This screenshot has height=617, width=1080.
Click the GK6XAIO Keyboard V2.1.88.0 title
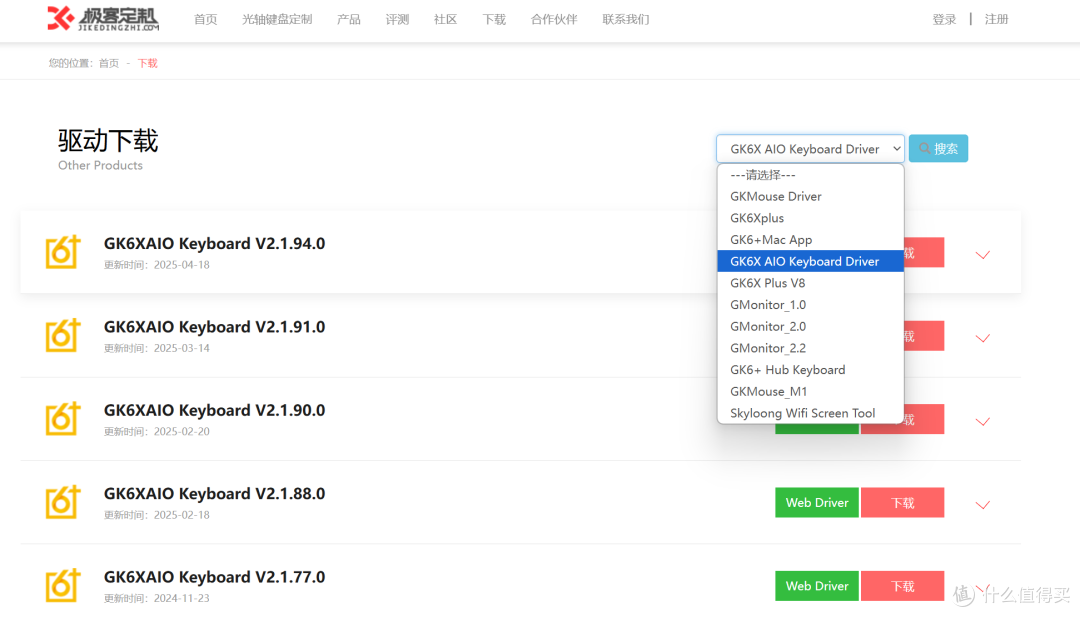[x=214, y=494]
